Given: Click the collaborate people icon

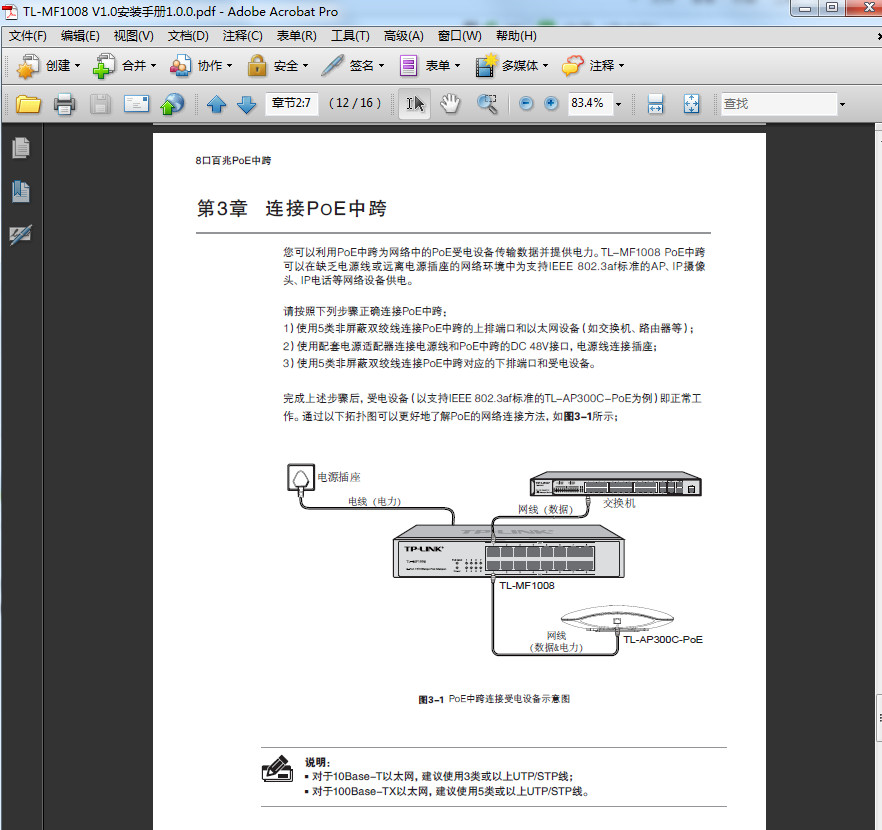Looking at the screenshot, I should pyautogui.click(x=181, y=66).
